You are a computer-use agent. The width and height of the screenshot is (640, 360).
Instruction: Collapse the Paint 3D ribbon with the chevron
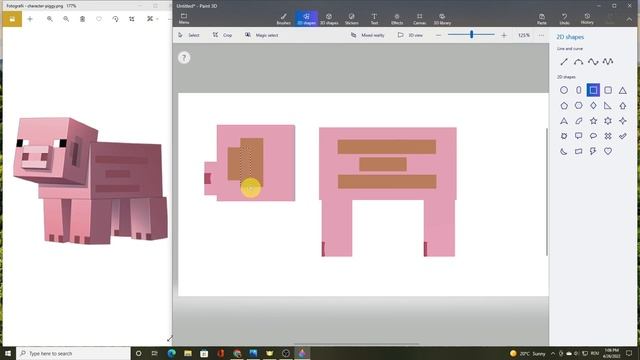tap(629, 19)
